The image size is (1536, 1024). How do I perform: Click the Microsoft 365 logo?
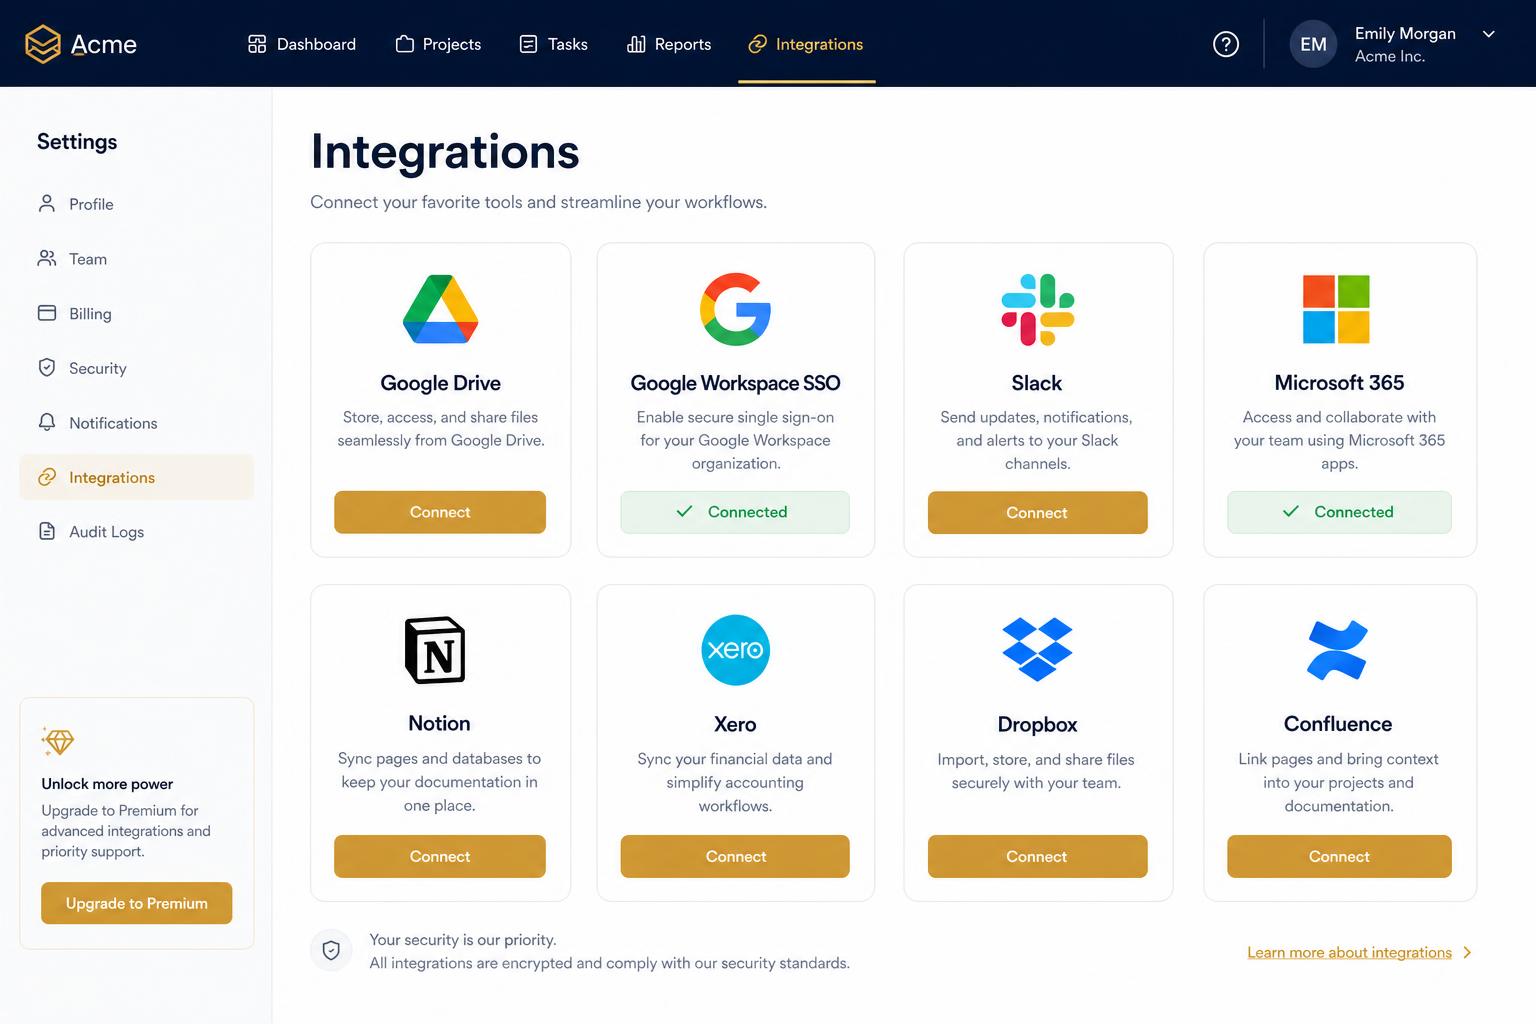[1336, 309]
